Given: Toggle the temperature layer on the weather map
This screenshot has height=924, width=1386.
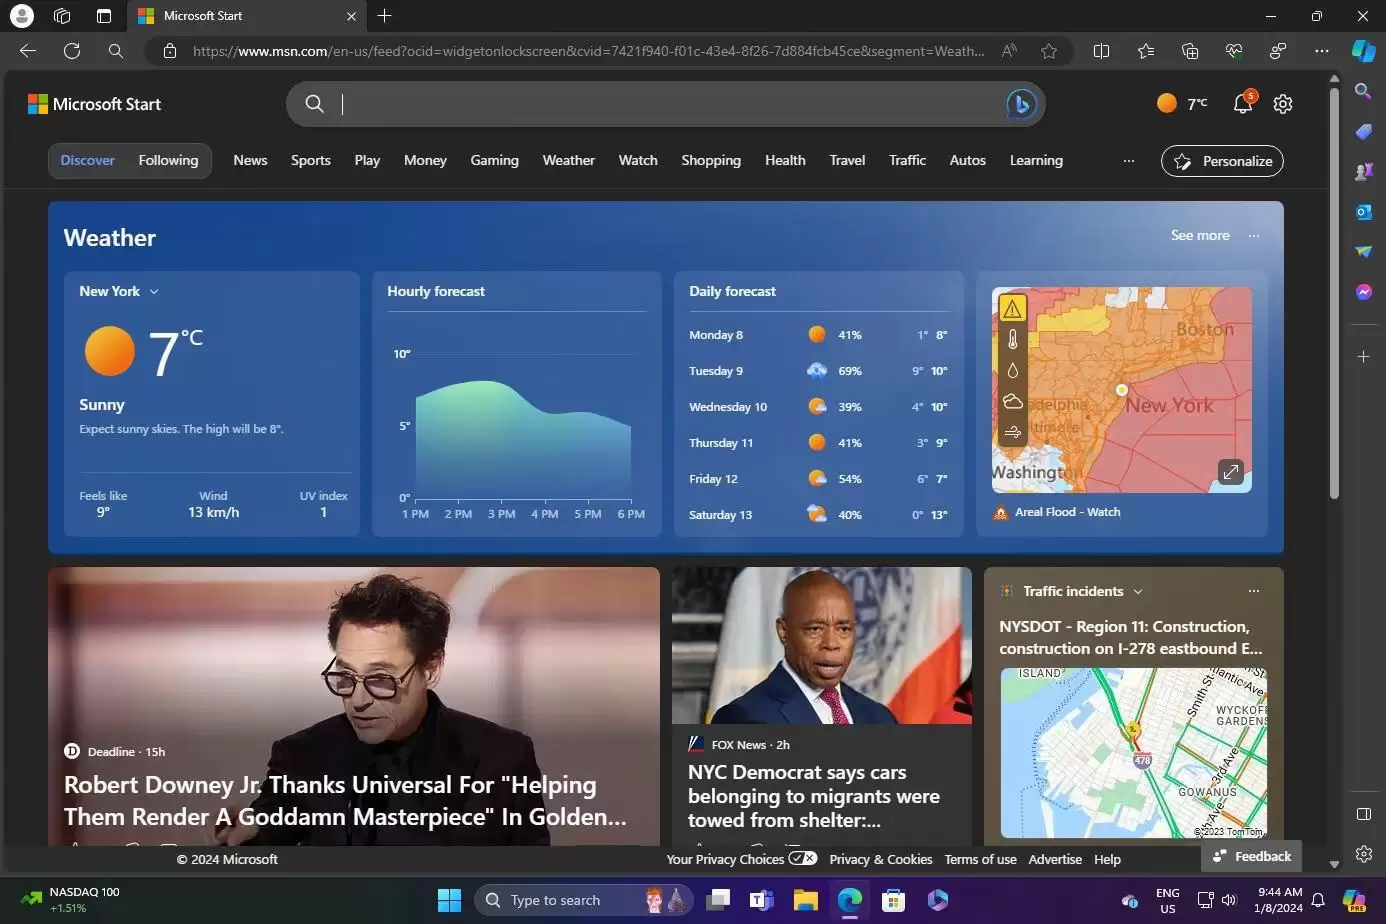Looking at the screenshot, I should pyautogui.click(x=1012, y=338).
